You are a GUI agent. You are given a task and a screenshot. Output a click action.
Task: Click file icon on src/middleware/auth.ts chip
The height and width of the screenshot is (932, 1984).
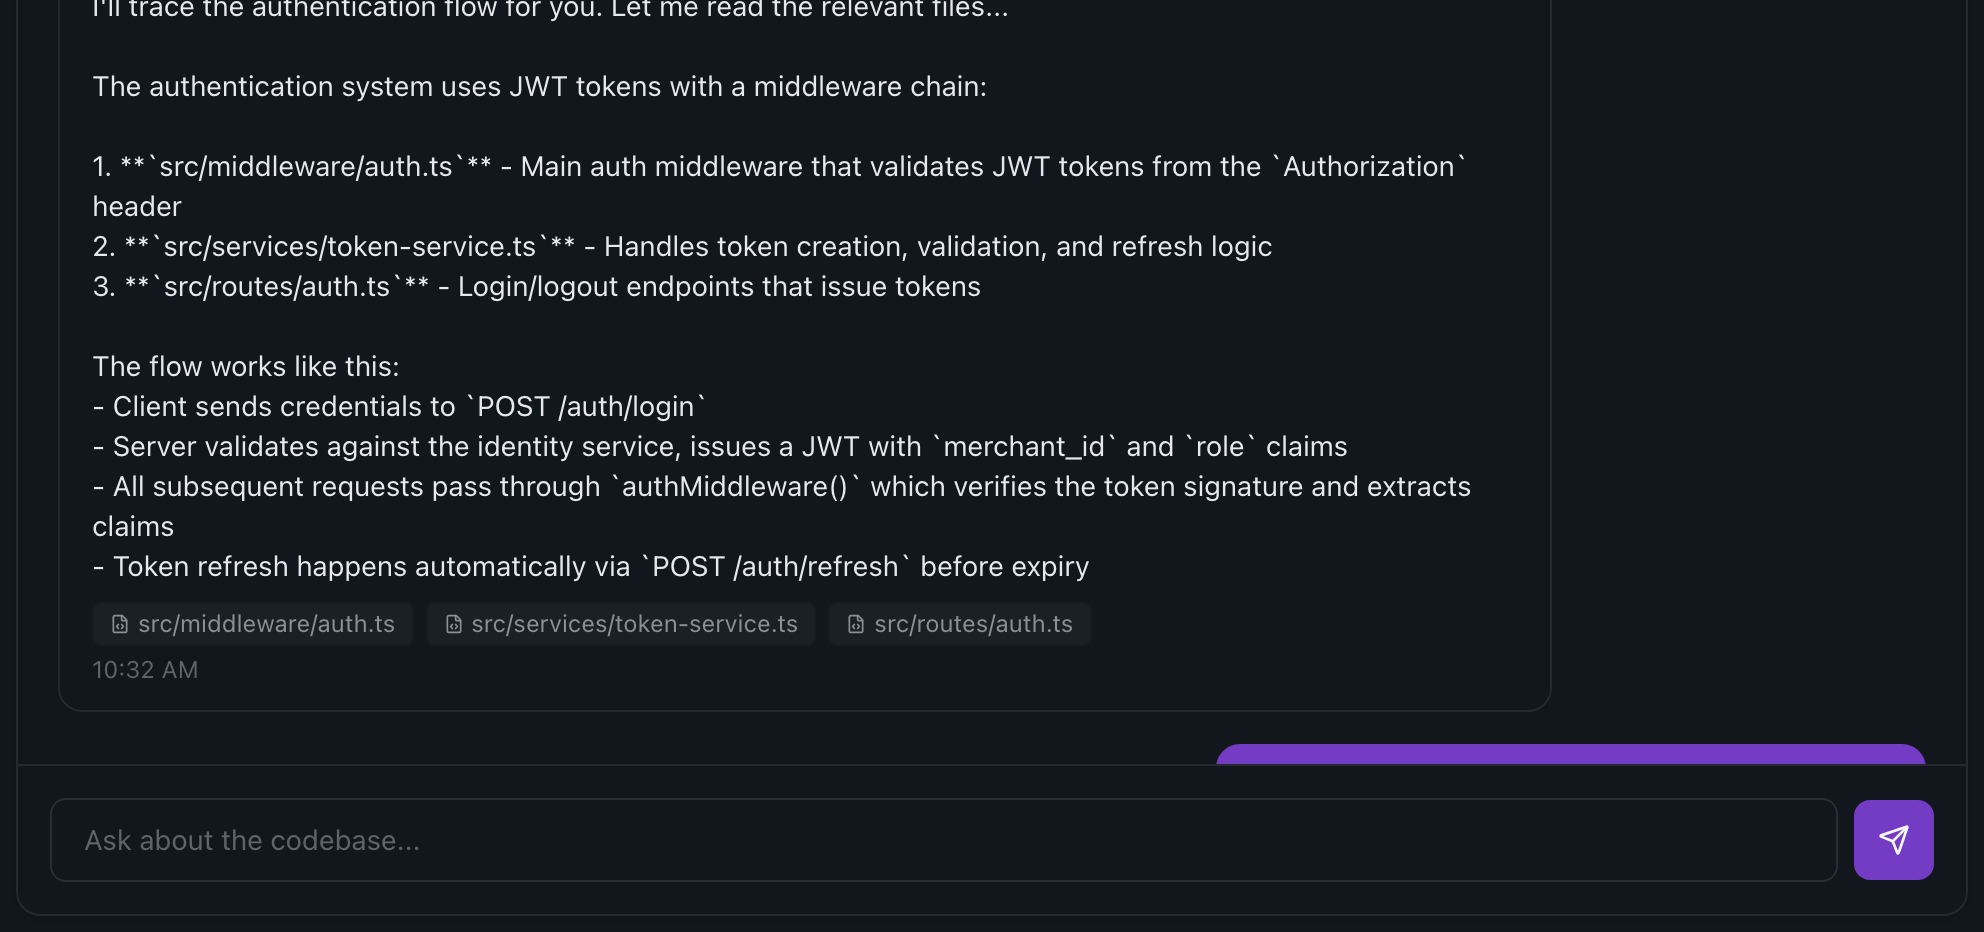(x=120, y=624)
